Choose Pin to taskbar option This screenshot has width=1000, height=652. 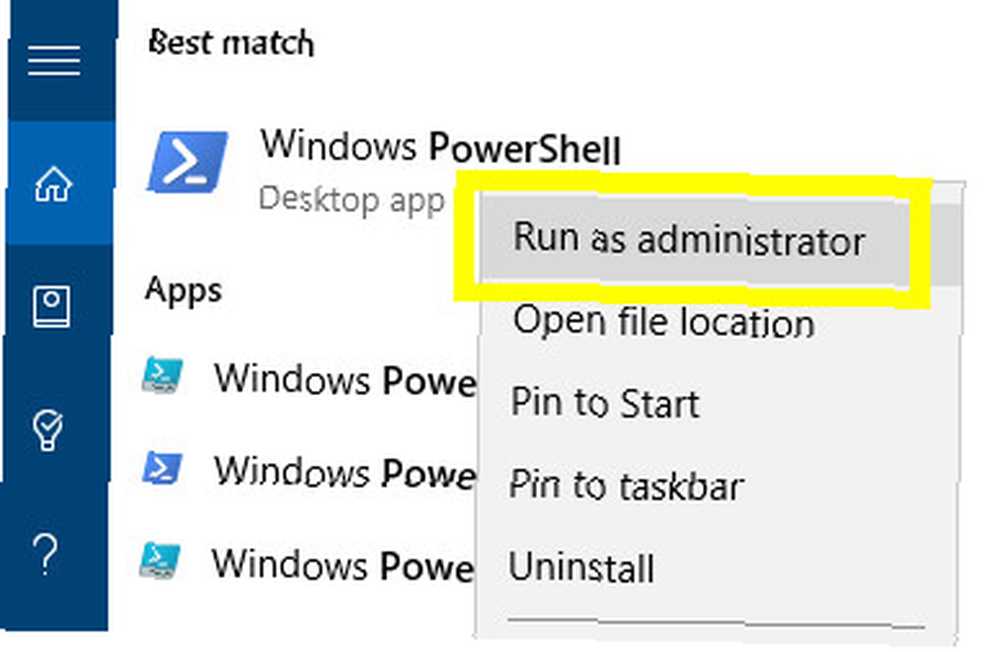click(626, 486)
